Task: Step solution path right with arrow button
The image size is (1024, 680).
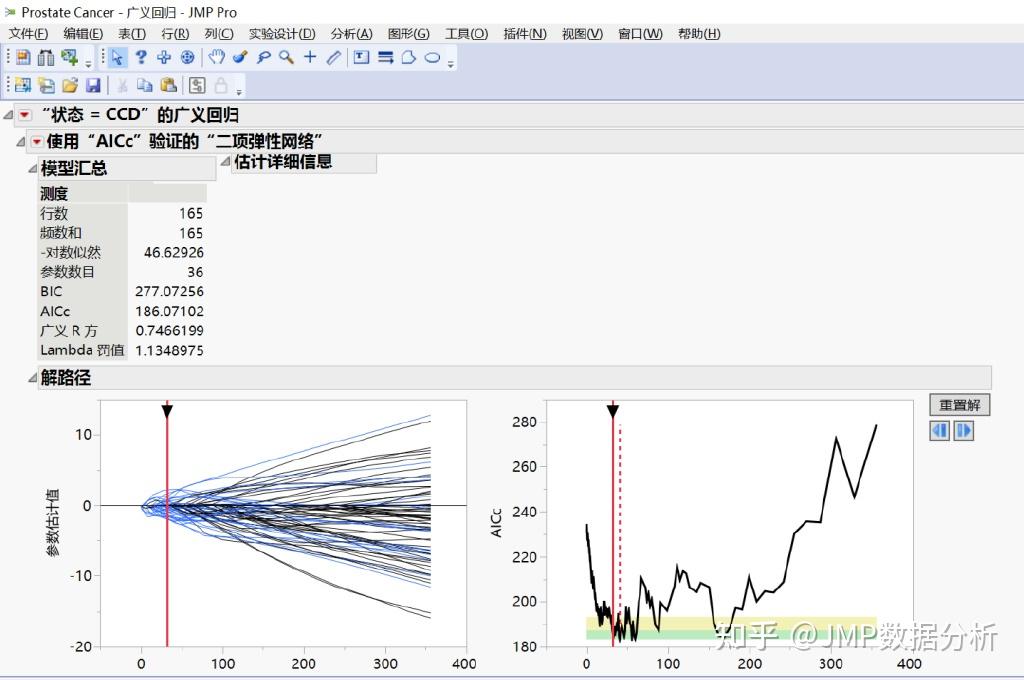Action: tap(964, 431)
